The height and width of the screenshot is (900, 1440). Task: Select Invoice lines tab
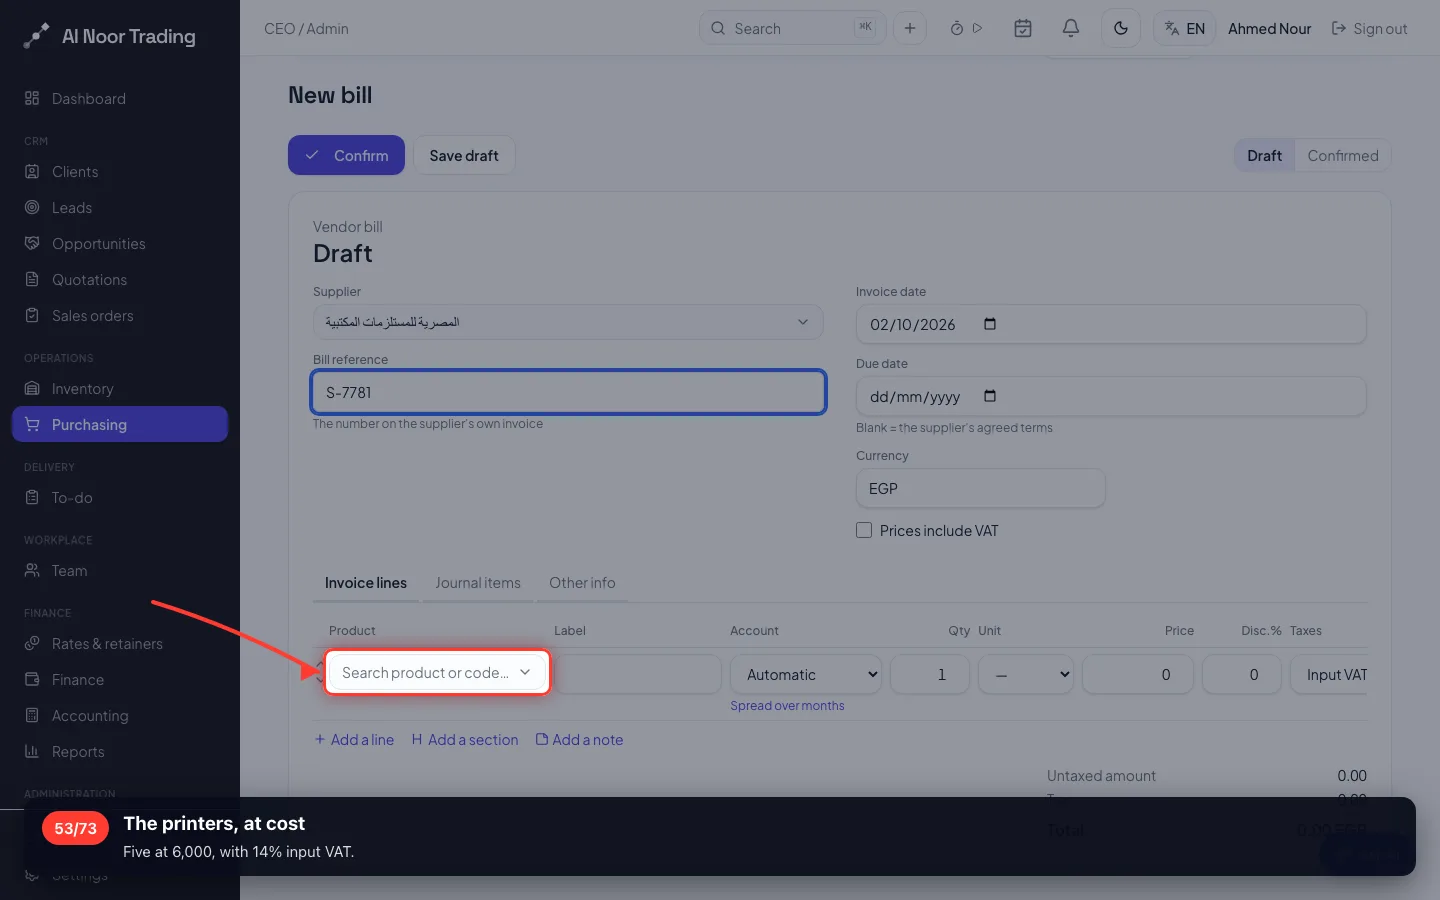[366, 583]
